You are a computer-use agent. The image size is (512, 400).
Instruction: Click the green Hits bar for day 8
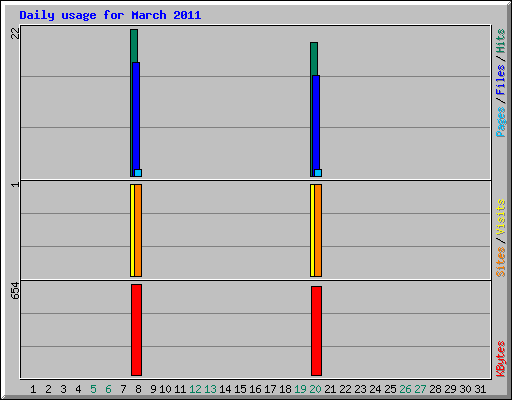click(x=134, y=46)
